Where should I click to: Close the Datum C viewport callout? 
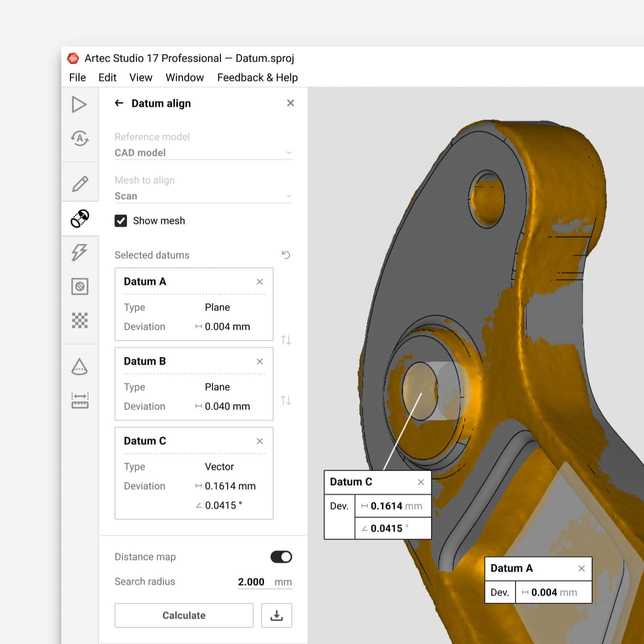(421, 482)
